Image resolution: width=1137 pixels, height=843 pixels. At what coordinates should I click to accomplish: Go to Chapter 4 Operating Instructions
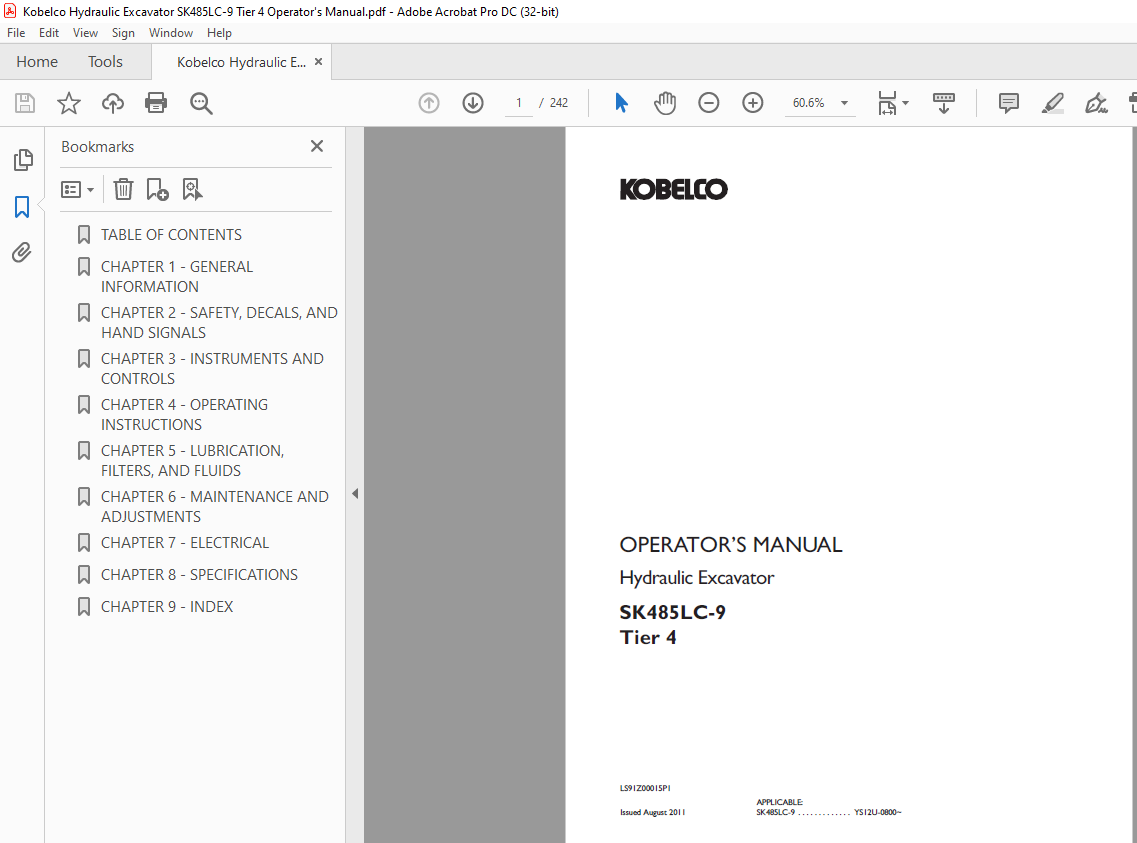[184, 415]
